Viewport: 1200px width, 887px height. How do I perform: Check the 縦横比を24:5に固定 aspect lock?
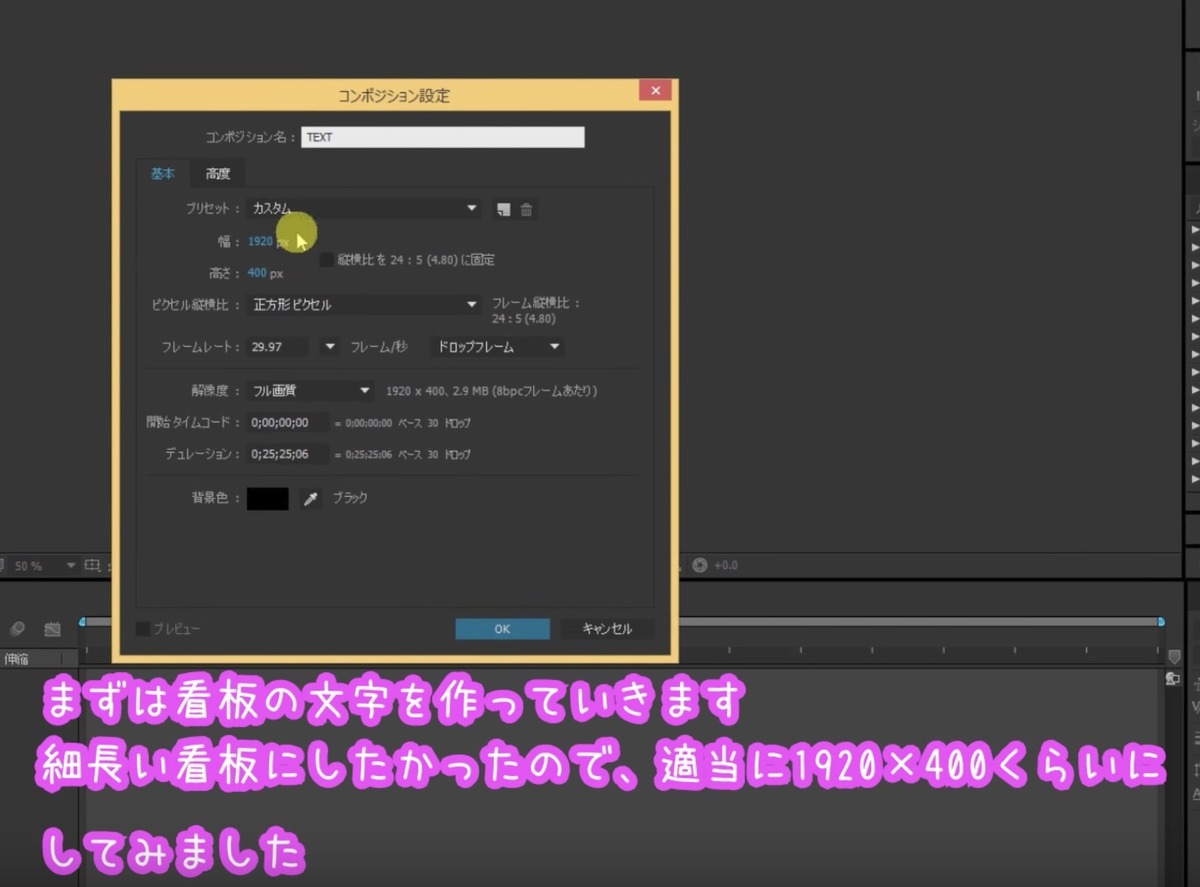(x=327, y=259)
